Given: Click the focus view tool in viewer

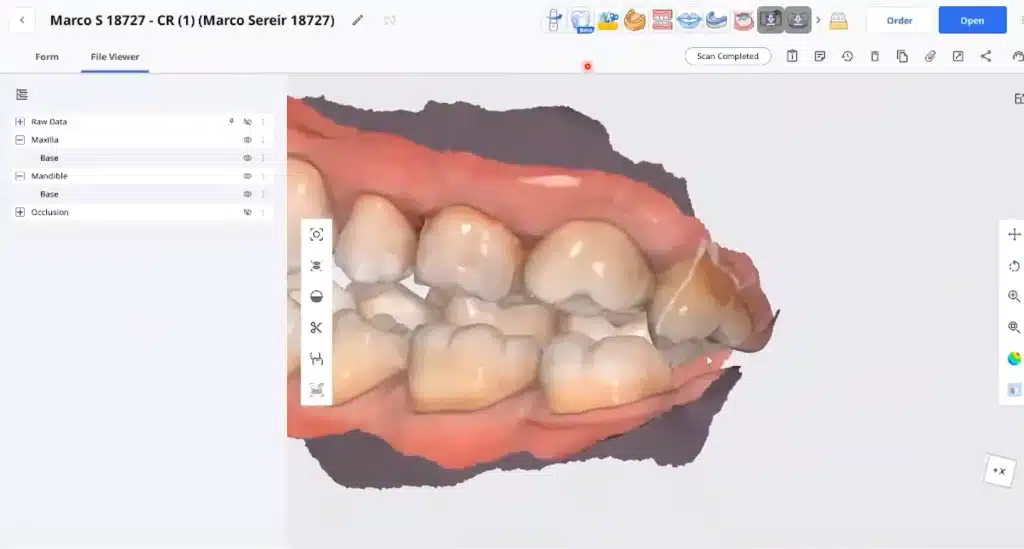Looking at the screenshot, I should pos(316,235).
